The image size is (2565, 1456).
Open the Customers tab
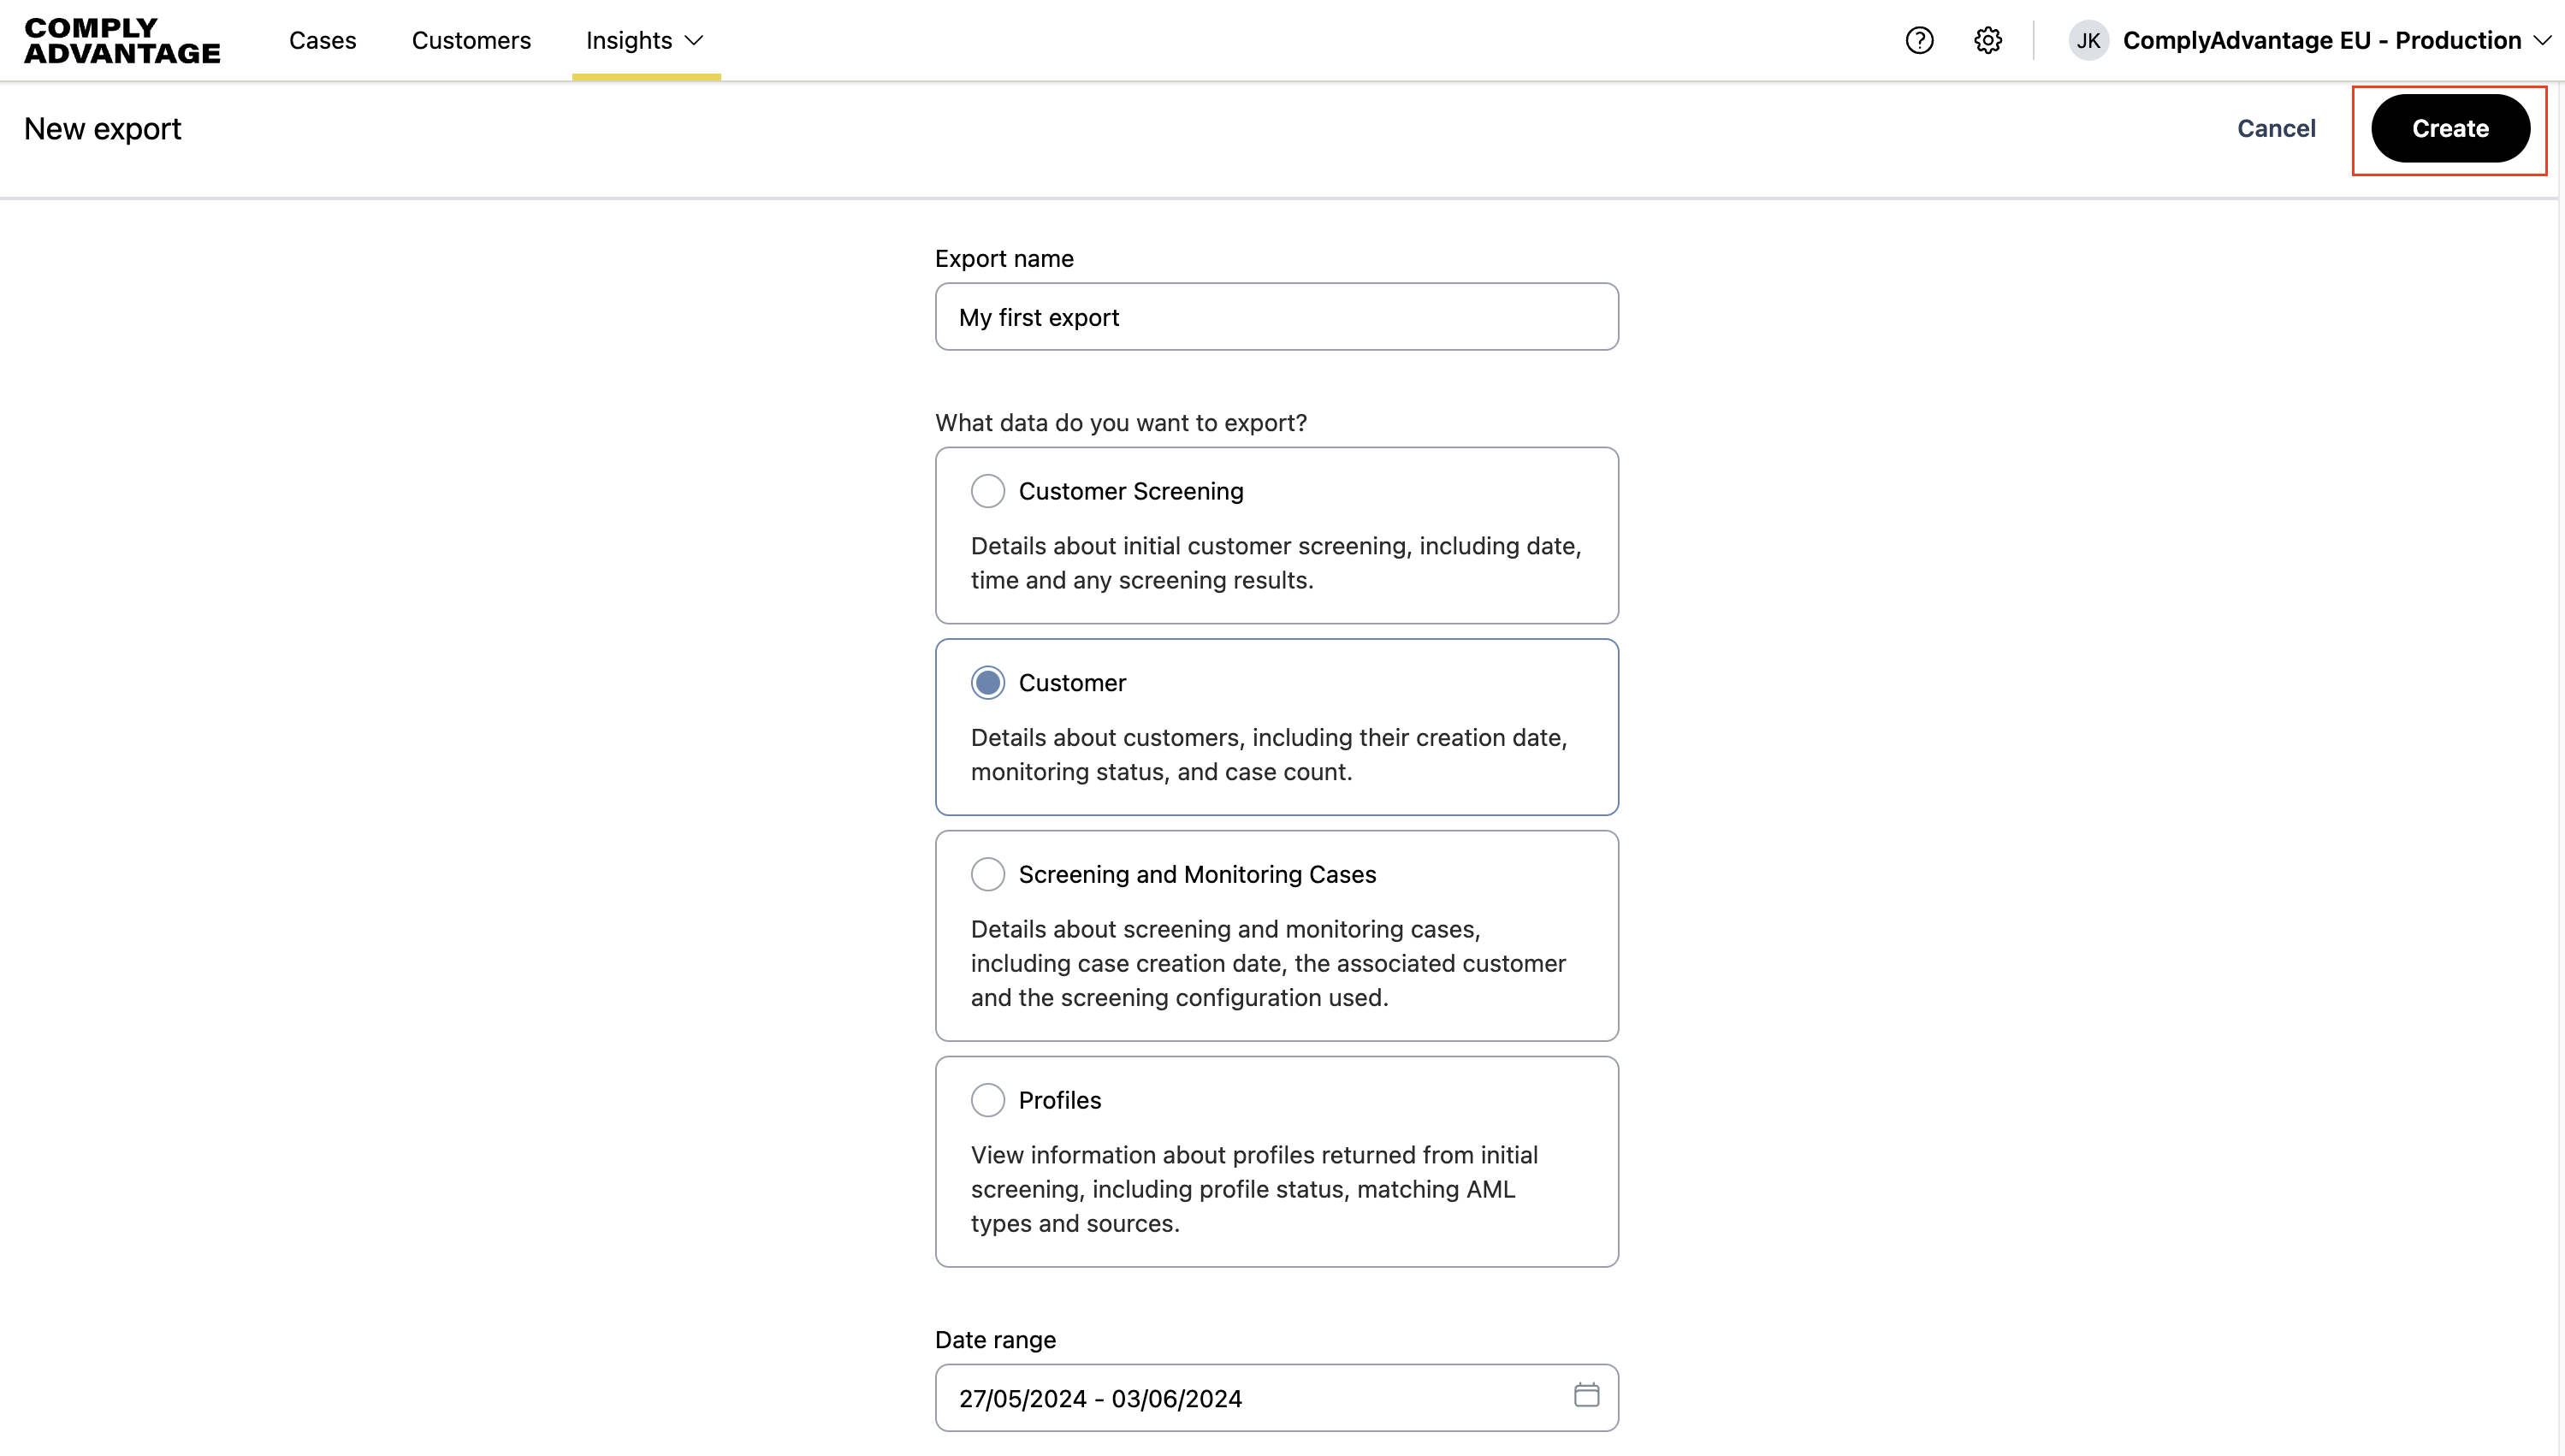pyautogui.click(x=471, y=41)
